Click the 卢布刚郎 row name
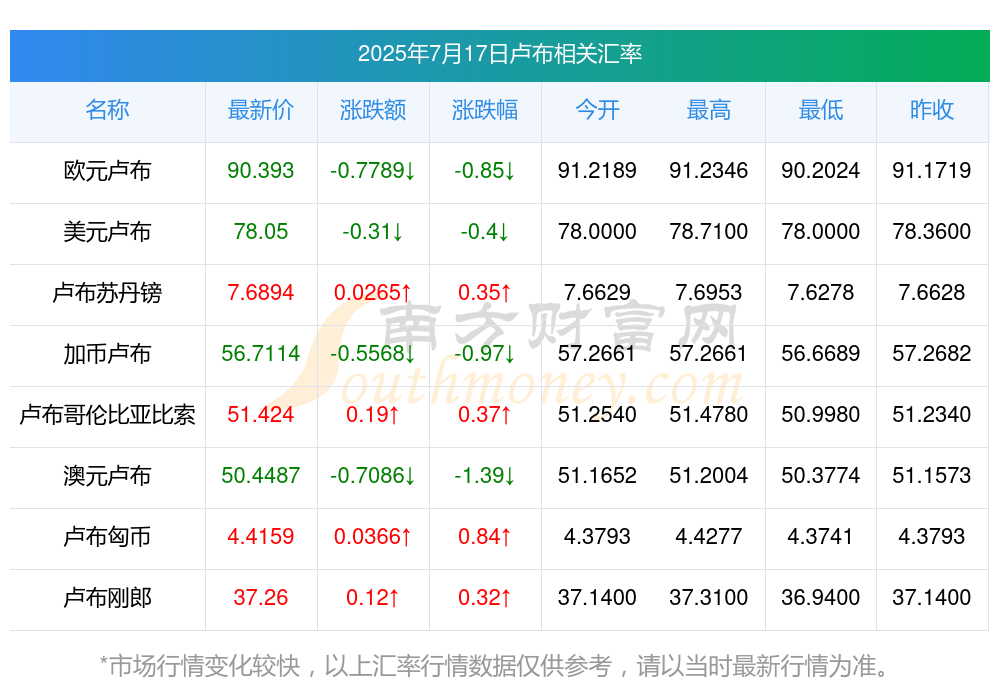1000x698 pixels. (107, 598)
